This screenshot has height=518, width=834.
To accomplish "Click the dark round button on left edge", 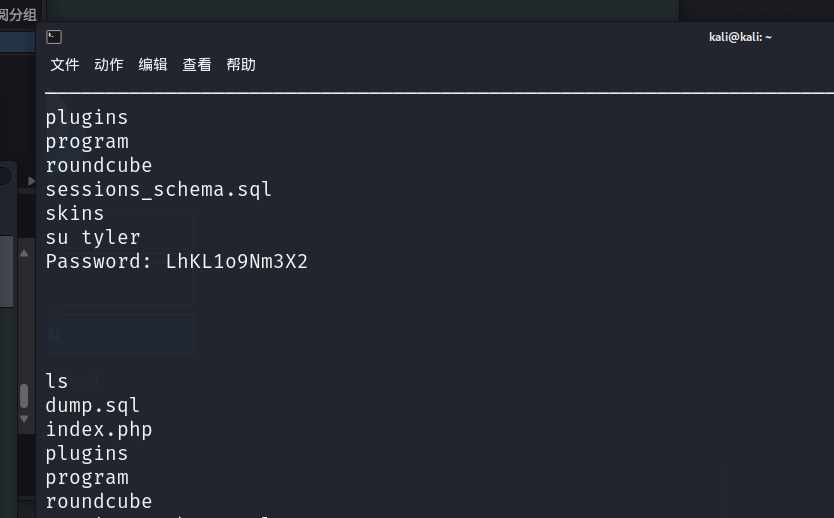I will tap(4, 176).
